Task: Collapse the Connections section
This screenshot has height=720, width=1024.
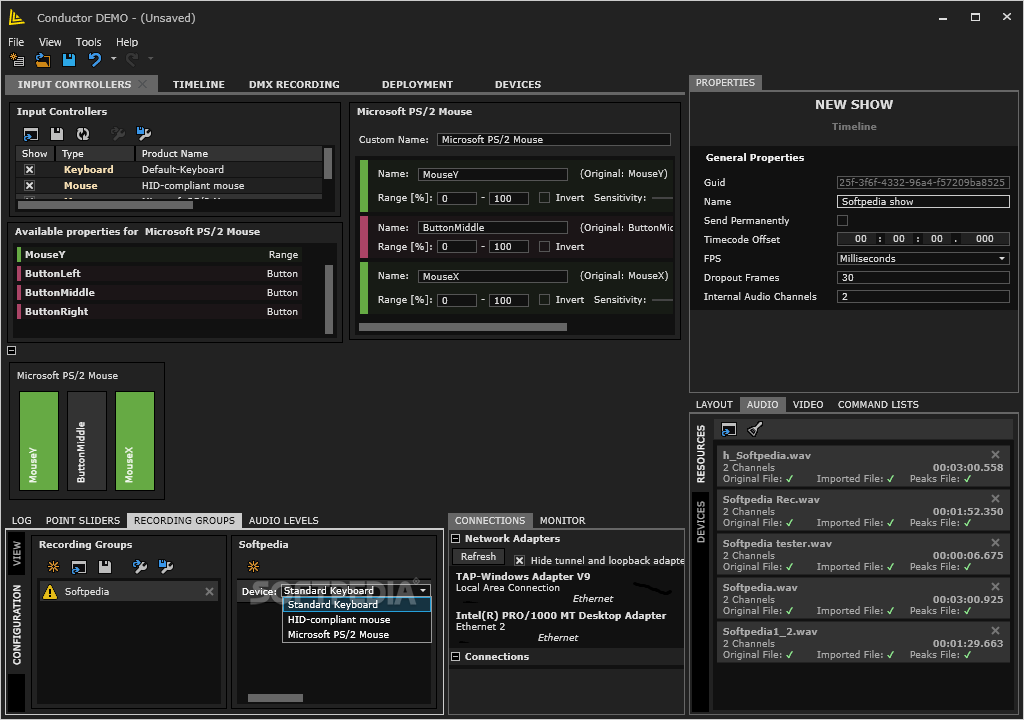Action: 456,657
